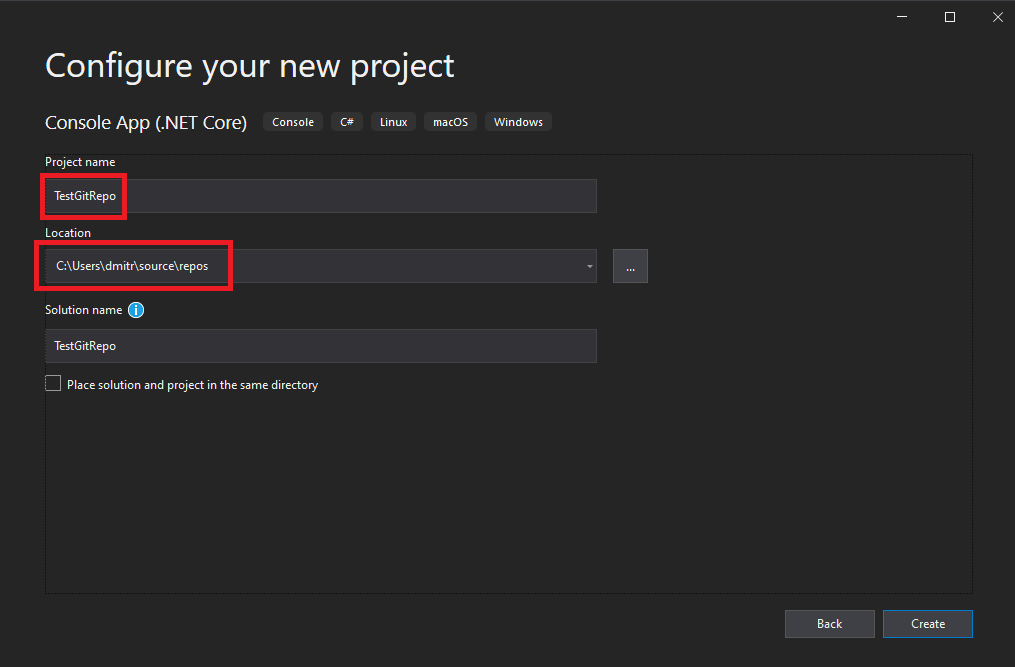
Task: Click the Console tag badge
Action: [293, 122]
